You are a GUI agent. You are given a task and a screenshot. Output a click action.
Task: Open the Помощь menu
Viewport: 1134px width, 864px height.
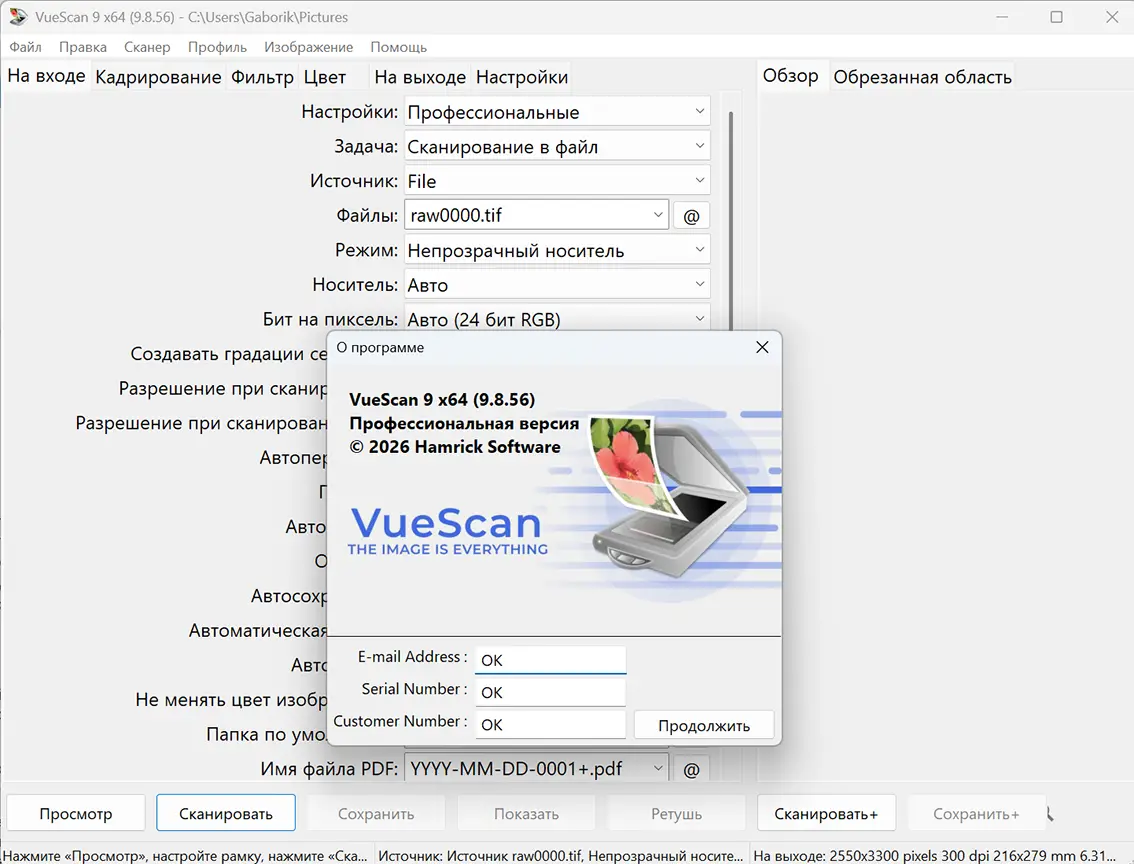(398, 47)
